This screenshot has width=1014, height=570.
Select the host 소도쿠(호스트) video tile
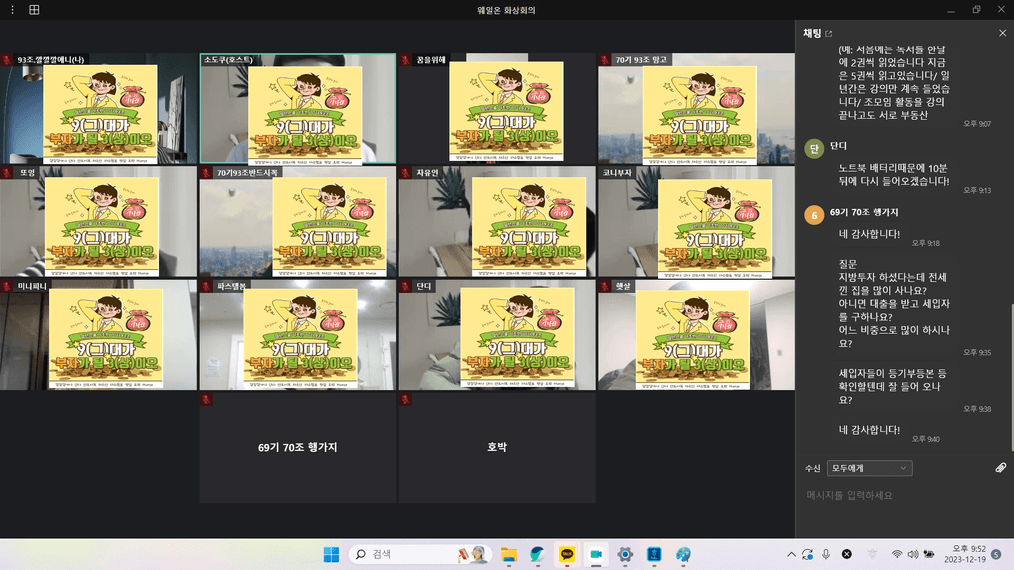297,108
